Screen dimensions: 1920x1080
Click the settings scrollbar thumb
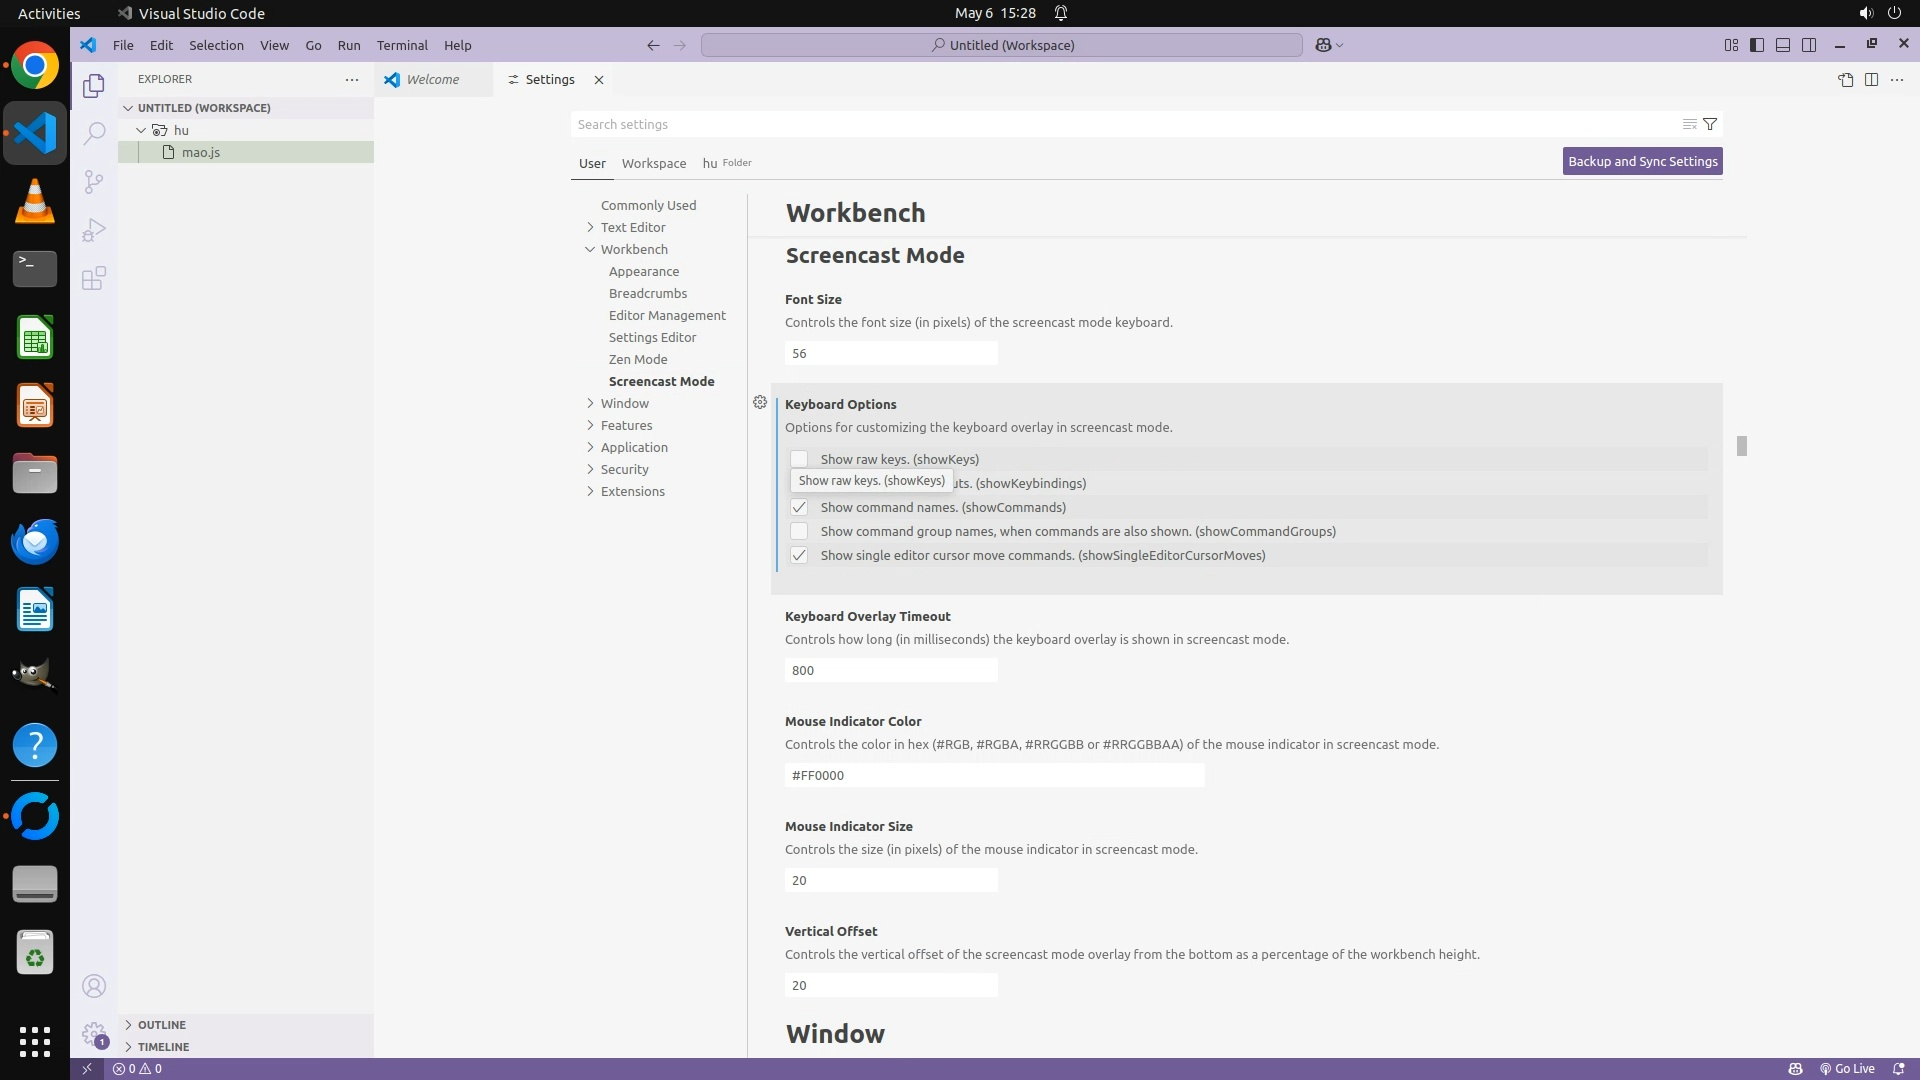coord(1741,446)
